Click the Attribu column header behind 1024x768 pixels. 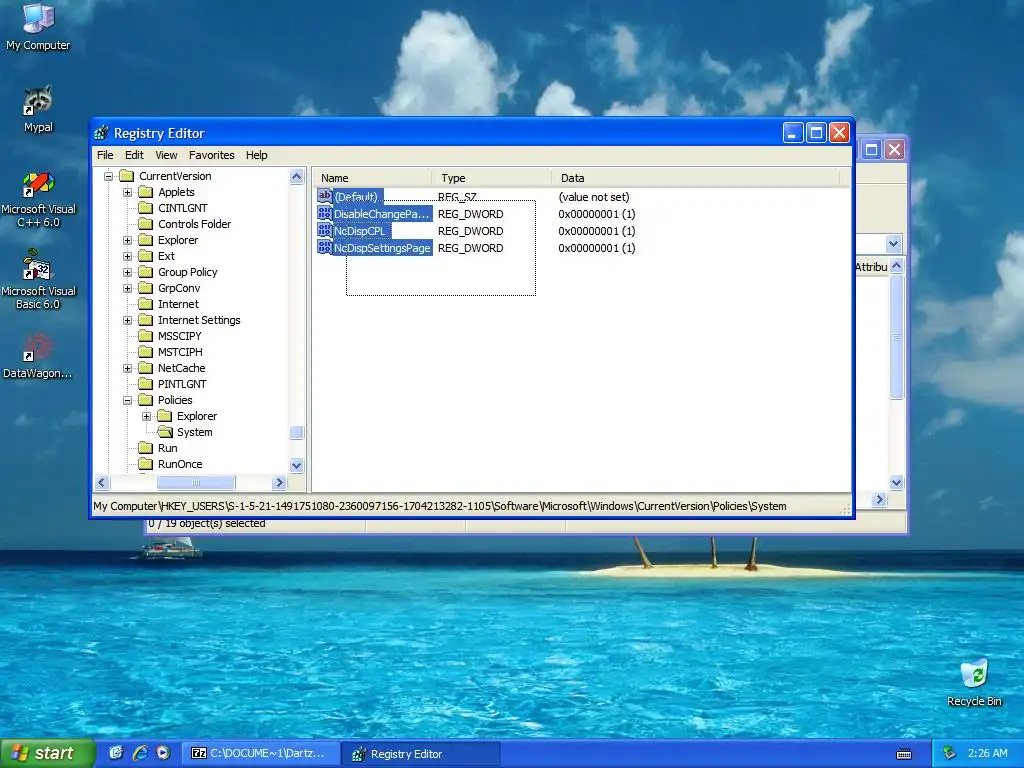click(x=871, y=266)
